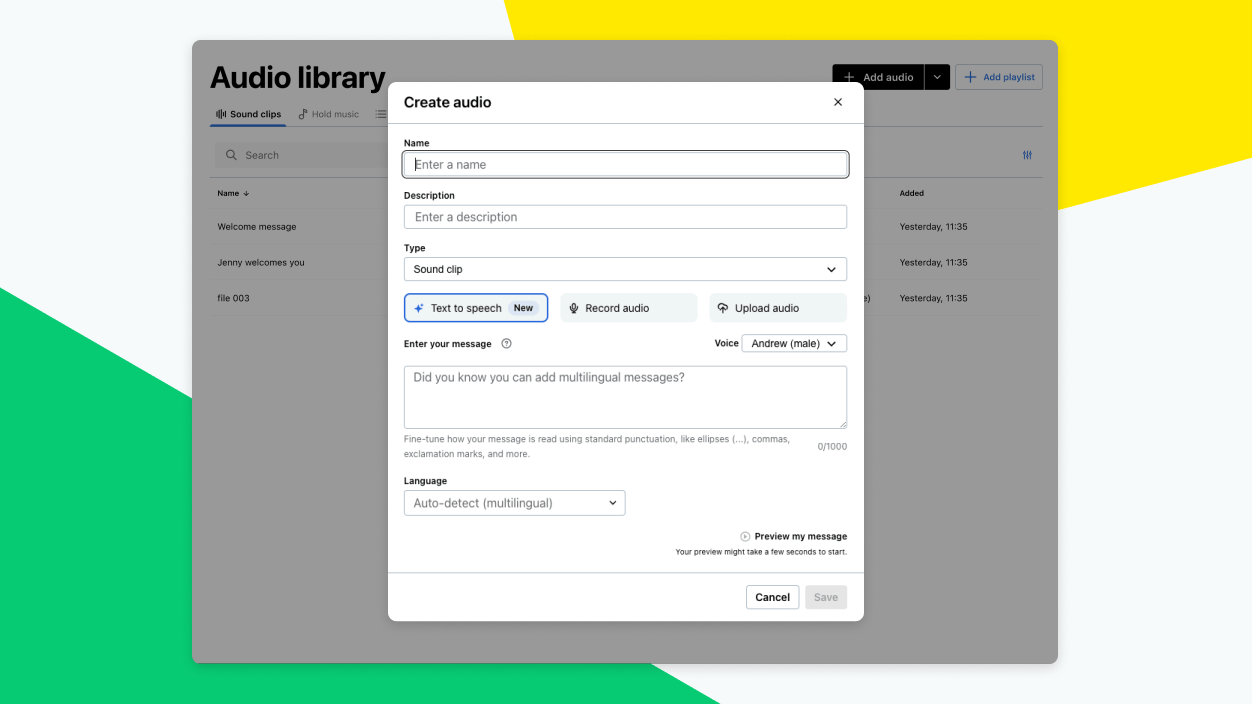Click the Cancel button in the dialog
The width and height of the screenshot is (1252, 704).
[772, 597]
